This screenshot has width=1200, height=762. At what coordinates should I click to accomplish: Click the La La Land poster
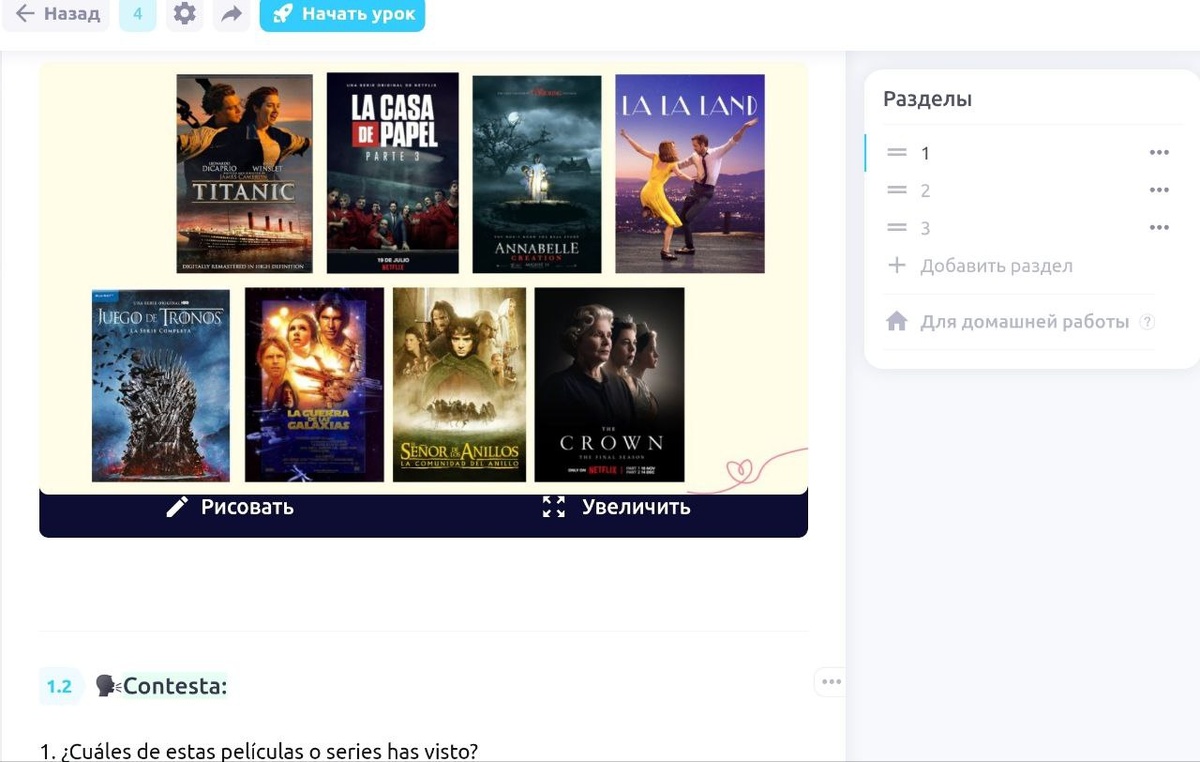point(690,173)
